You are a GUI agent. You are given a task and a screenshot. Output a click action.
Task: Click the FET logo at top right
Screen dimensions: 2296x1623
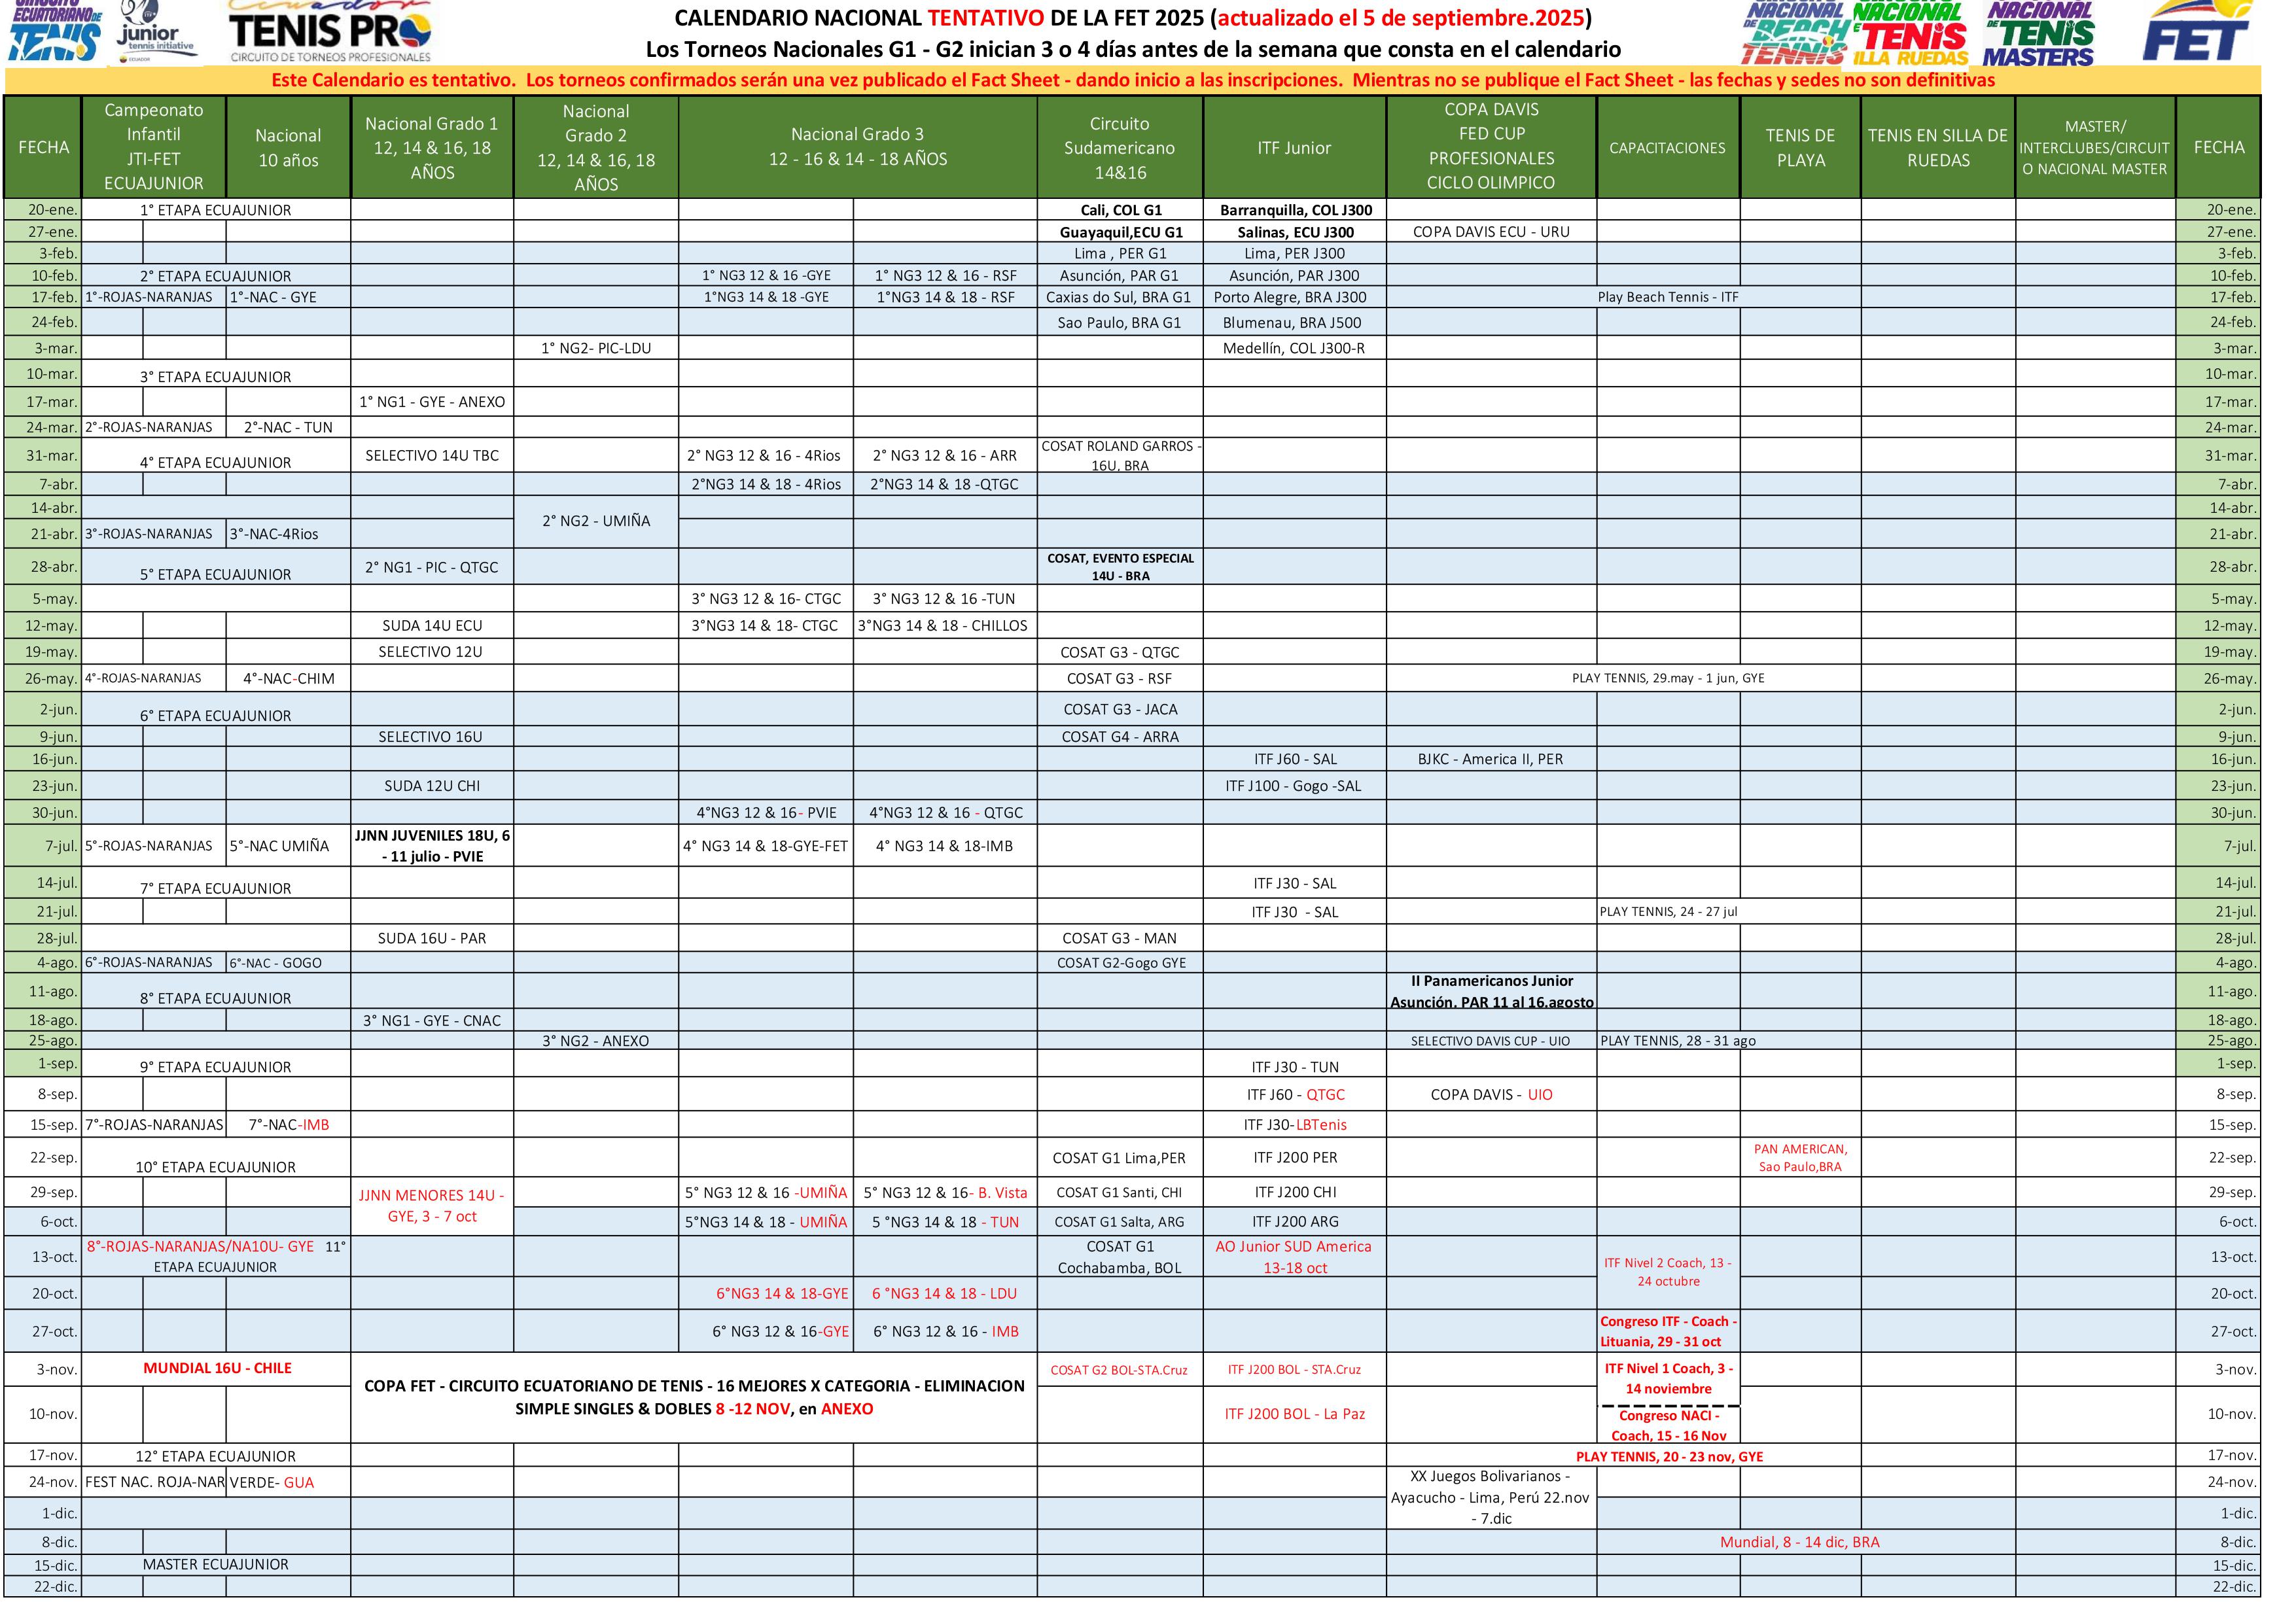[x=2196, y=32]
